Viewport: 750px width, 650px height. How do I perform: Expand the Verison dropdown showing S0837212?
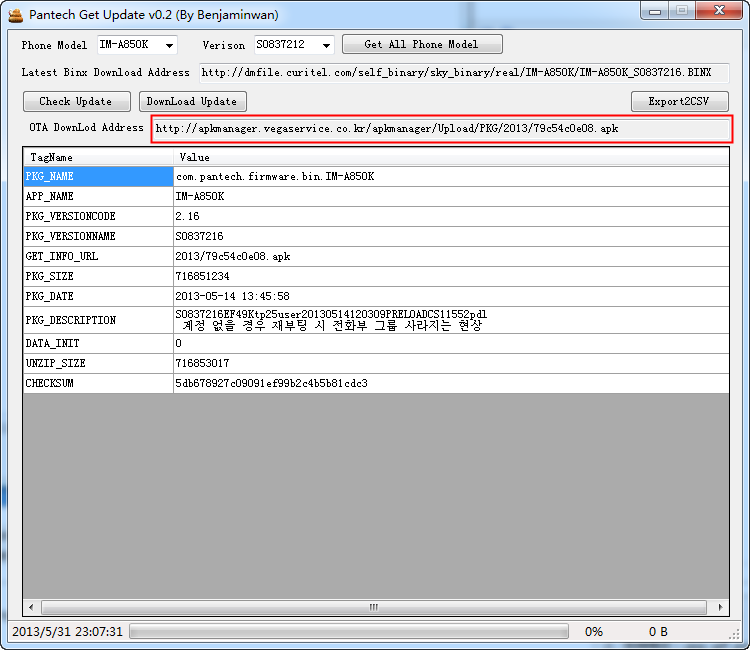pos(294,45)
